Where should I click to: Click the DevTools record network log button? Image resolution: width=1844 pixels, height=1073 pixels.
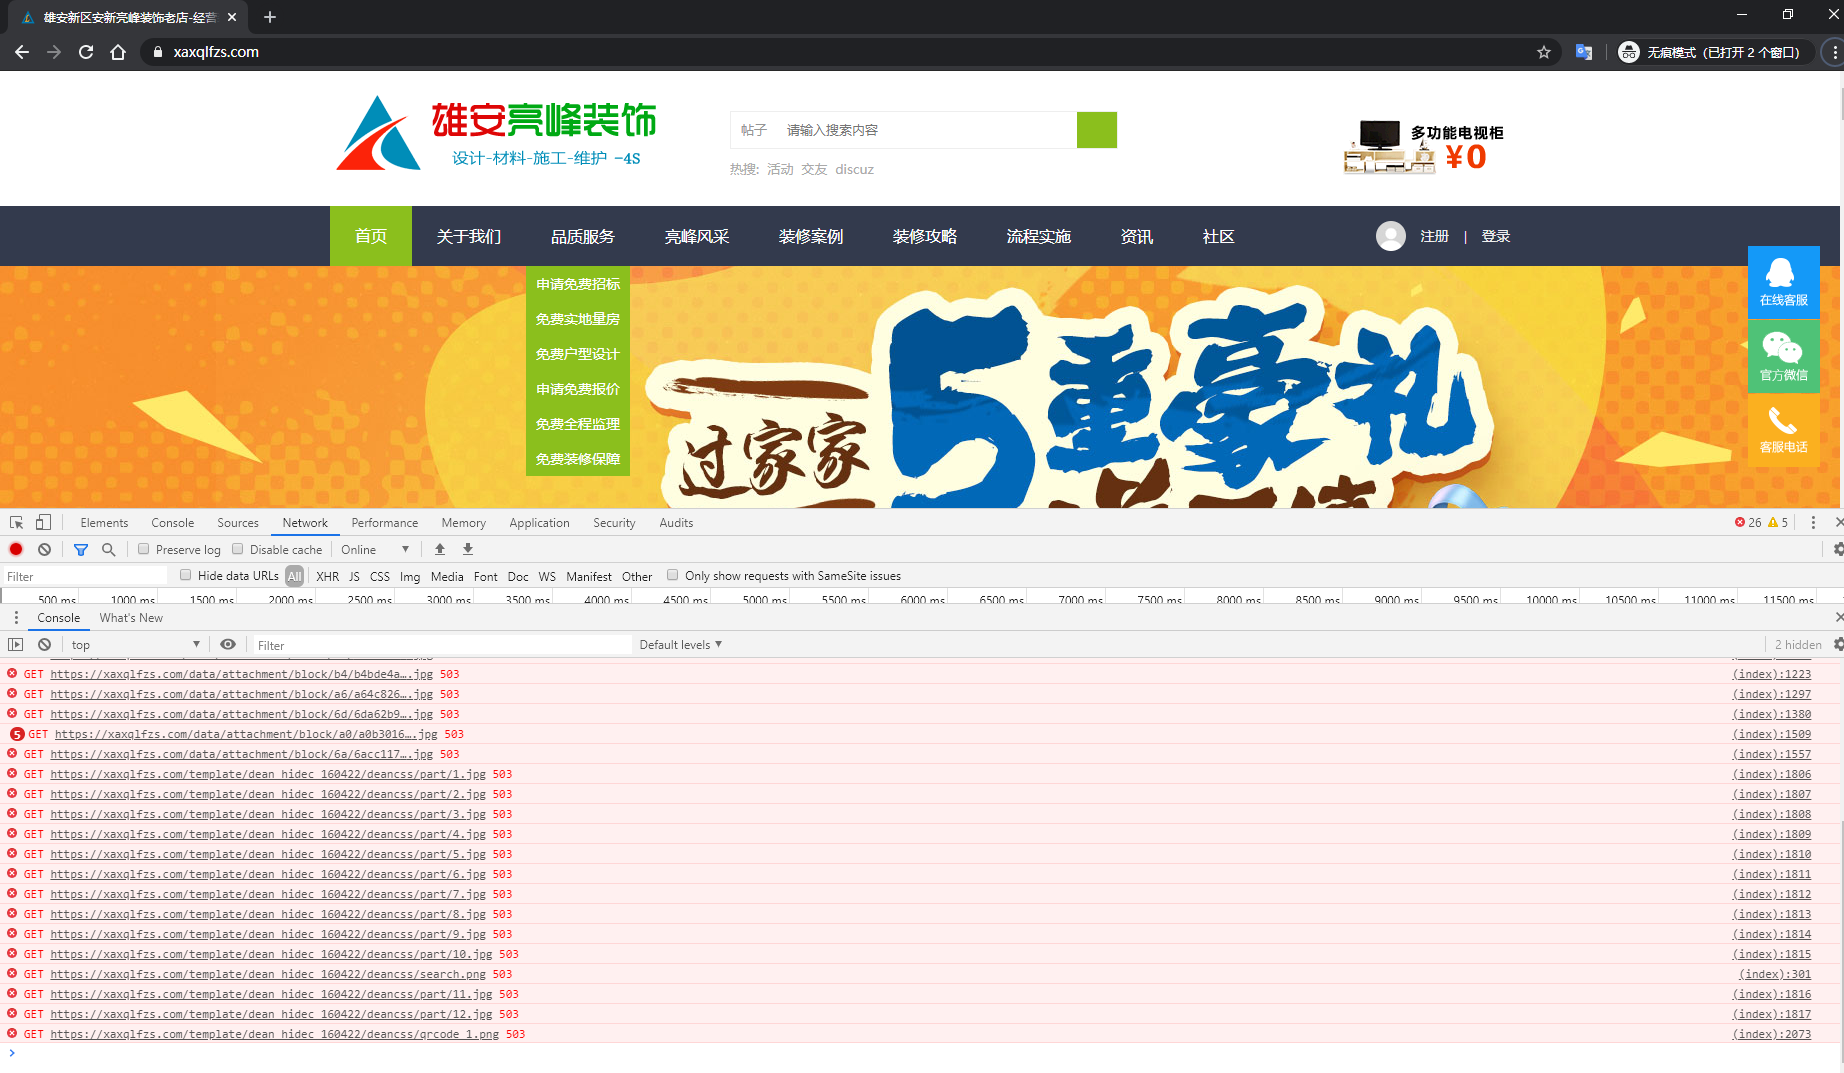tap(16, 549)
